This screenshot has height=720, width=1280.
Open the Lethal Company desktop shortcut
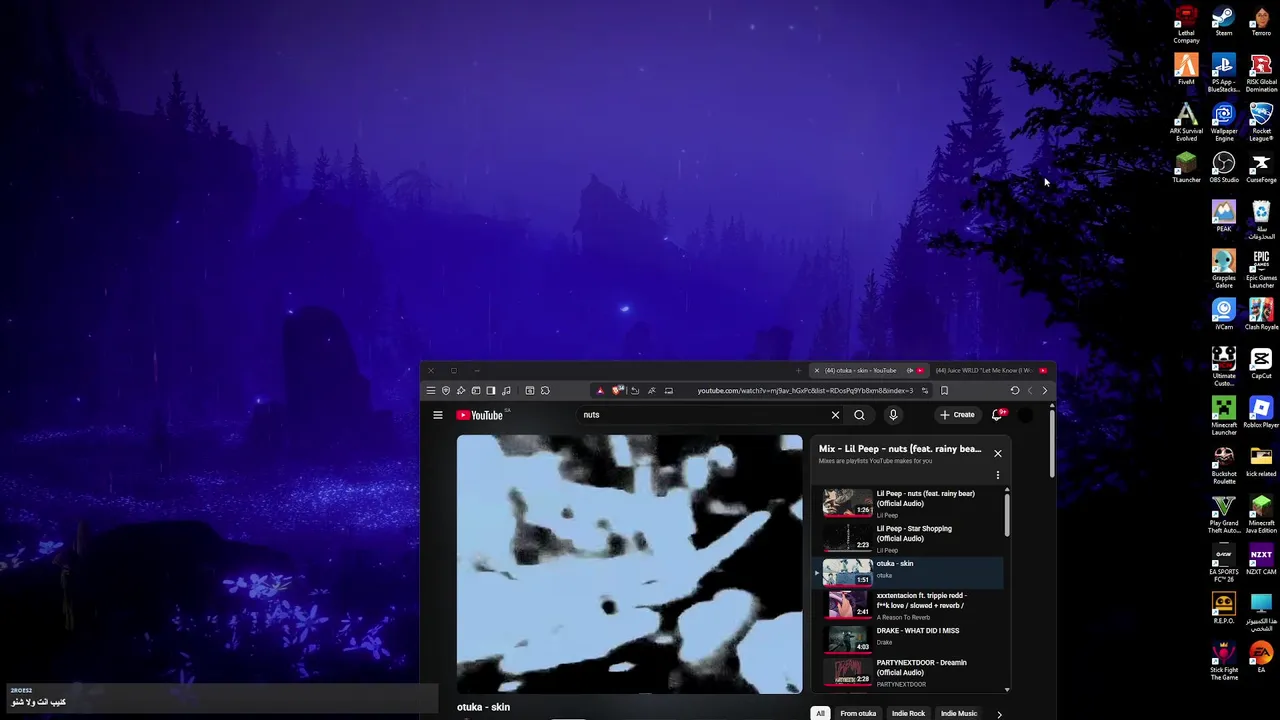point(1186,25)
